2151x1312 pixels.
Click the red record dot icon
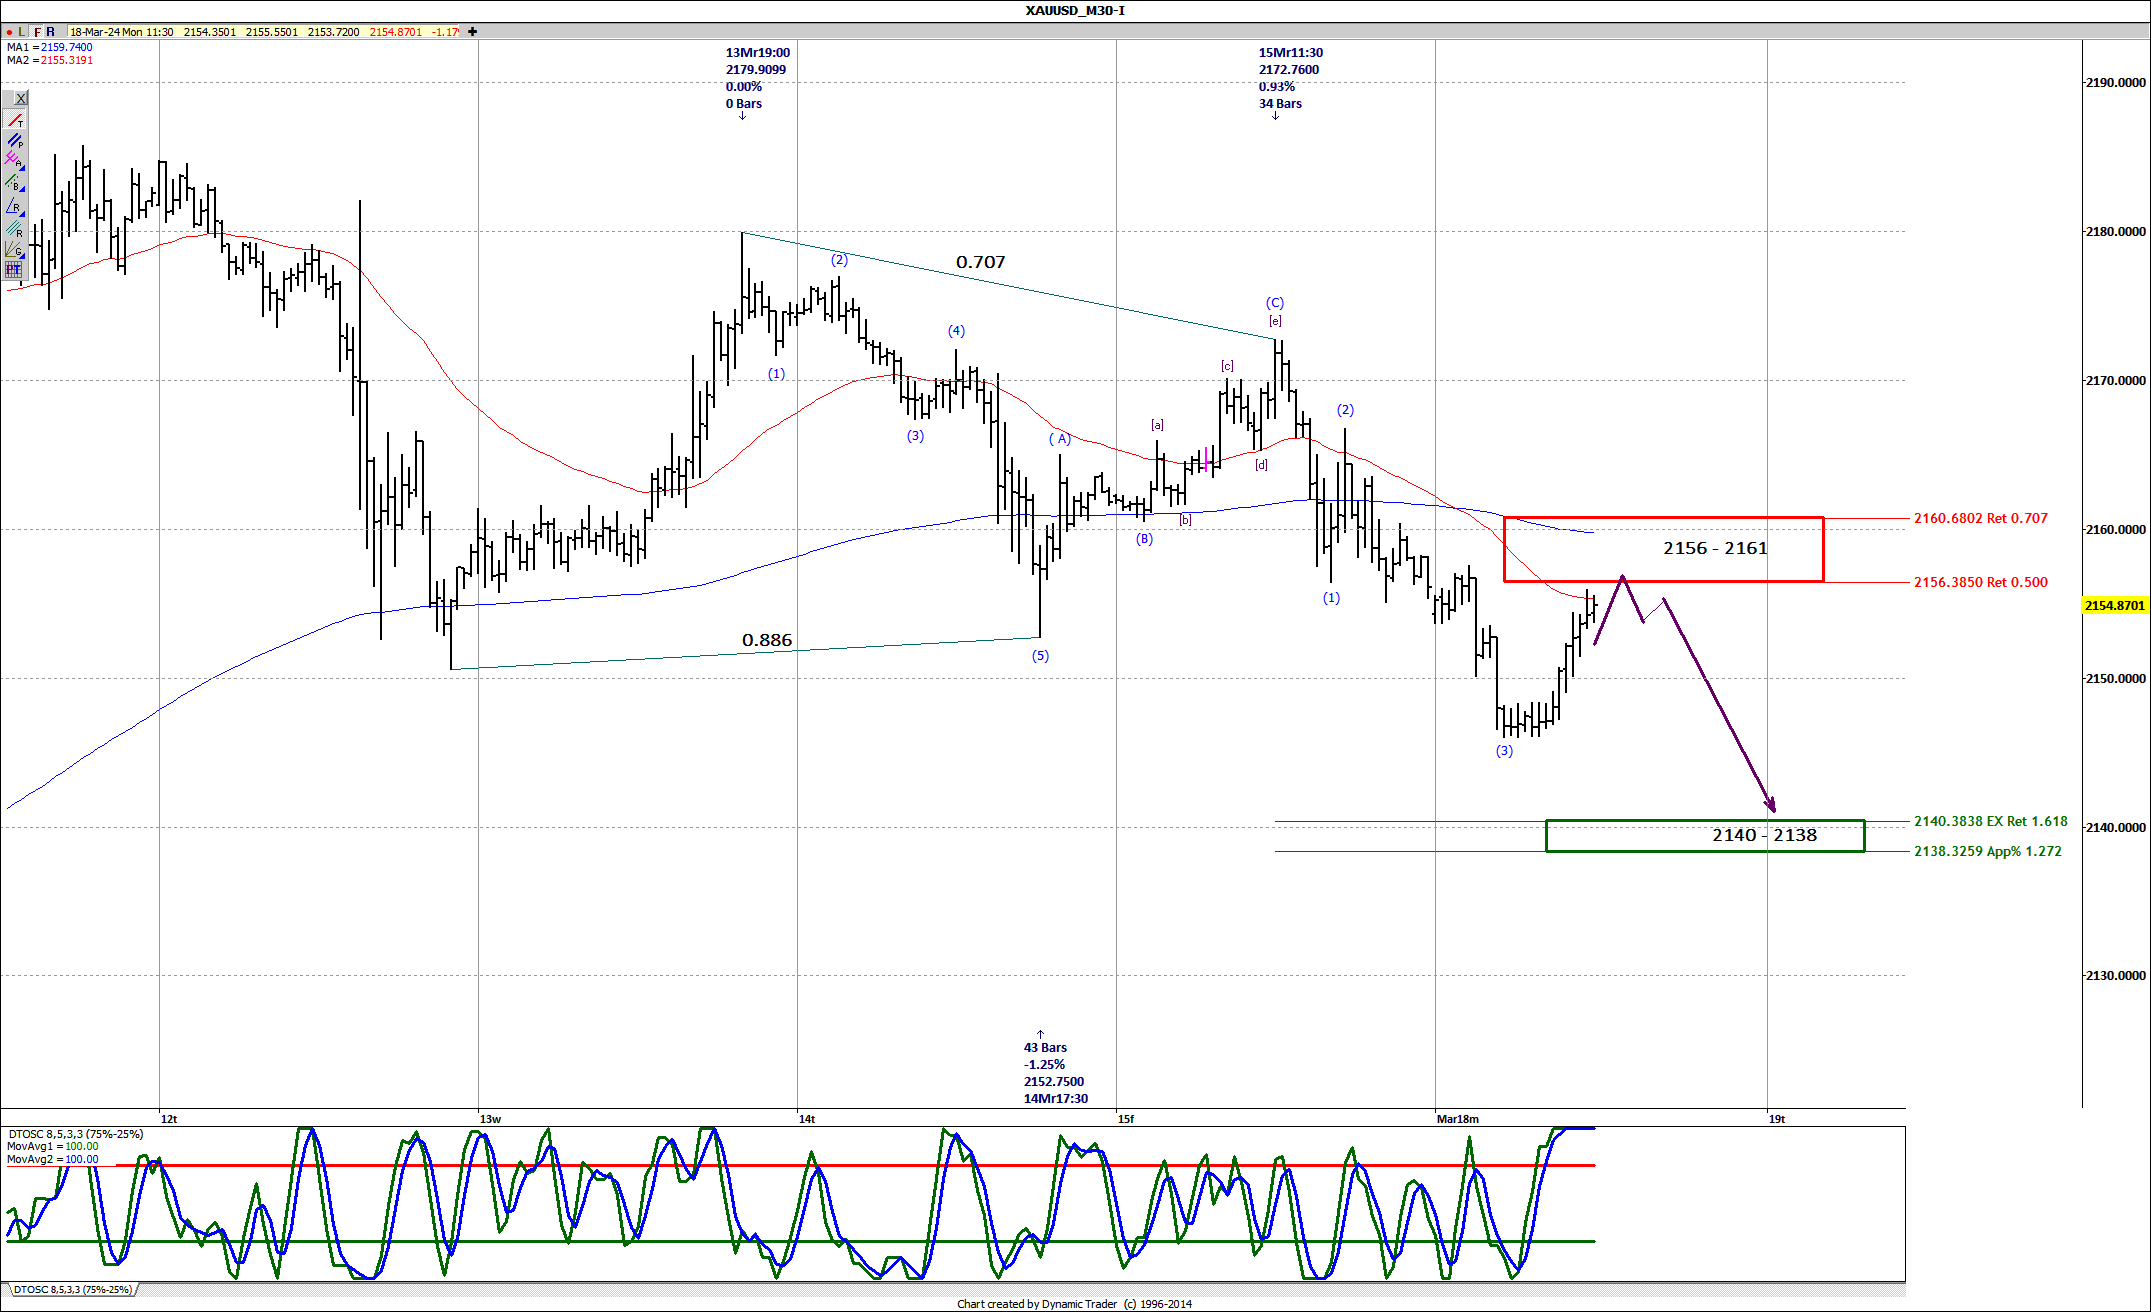coord(9,32)
